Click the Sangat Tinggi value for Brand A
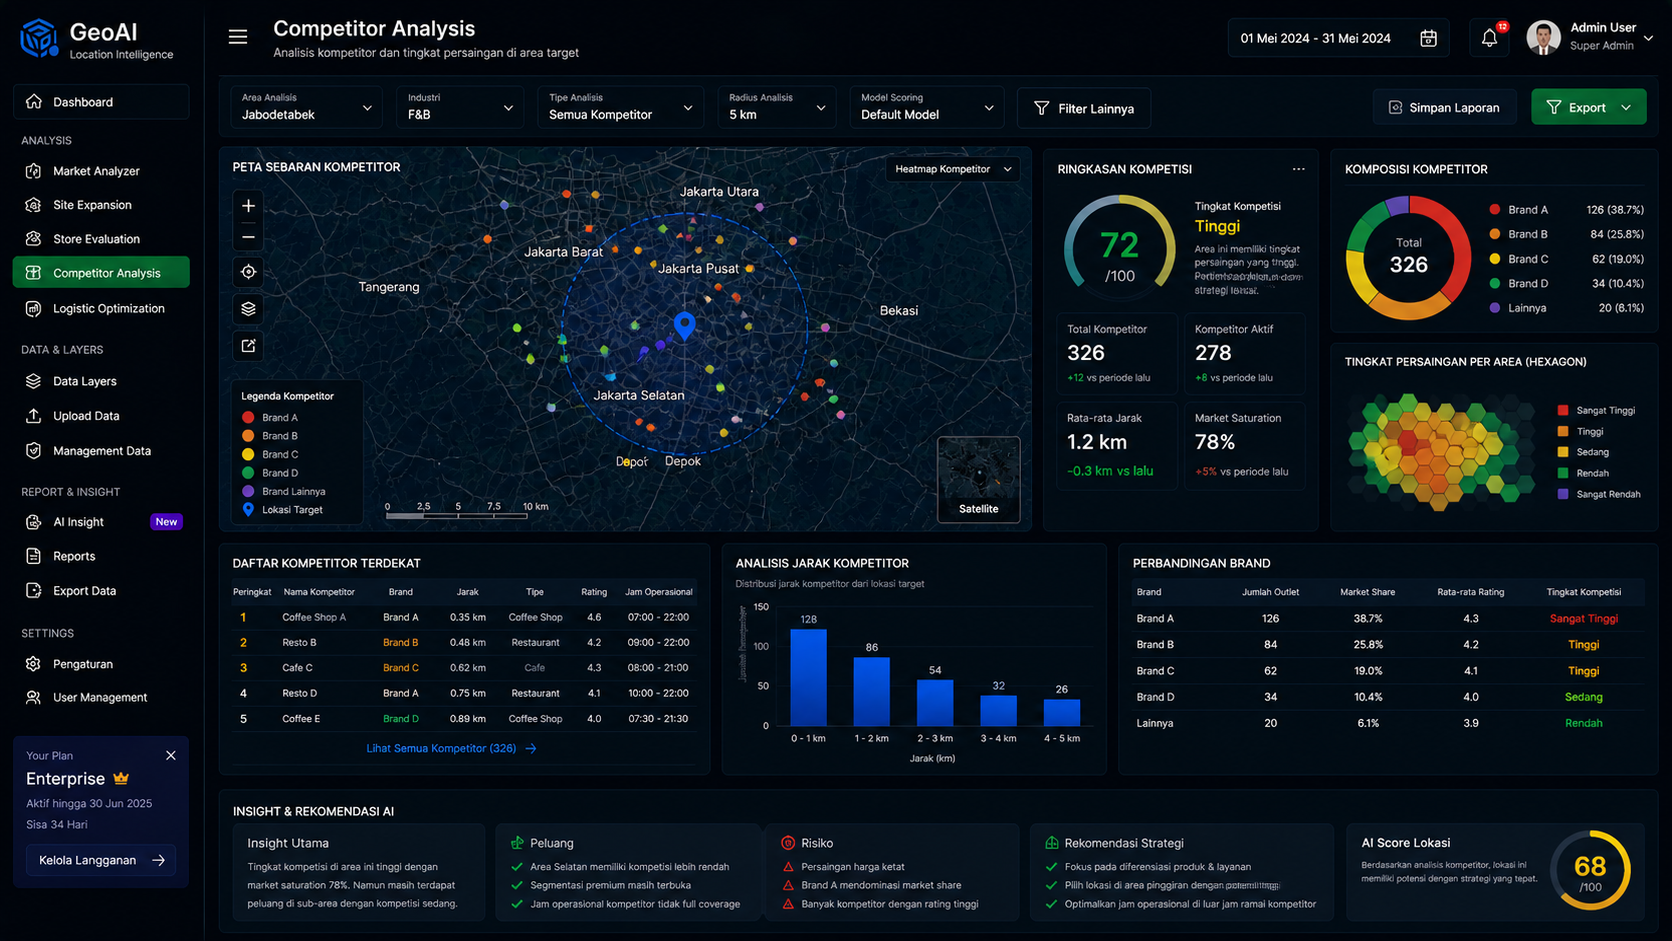 click(1584, 619)
